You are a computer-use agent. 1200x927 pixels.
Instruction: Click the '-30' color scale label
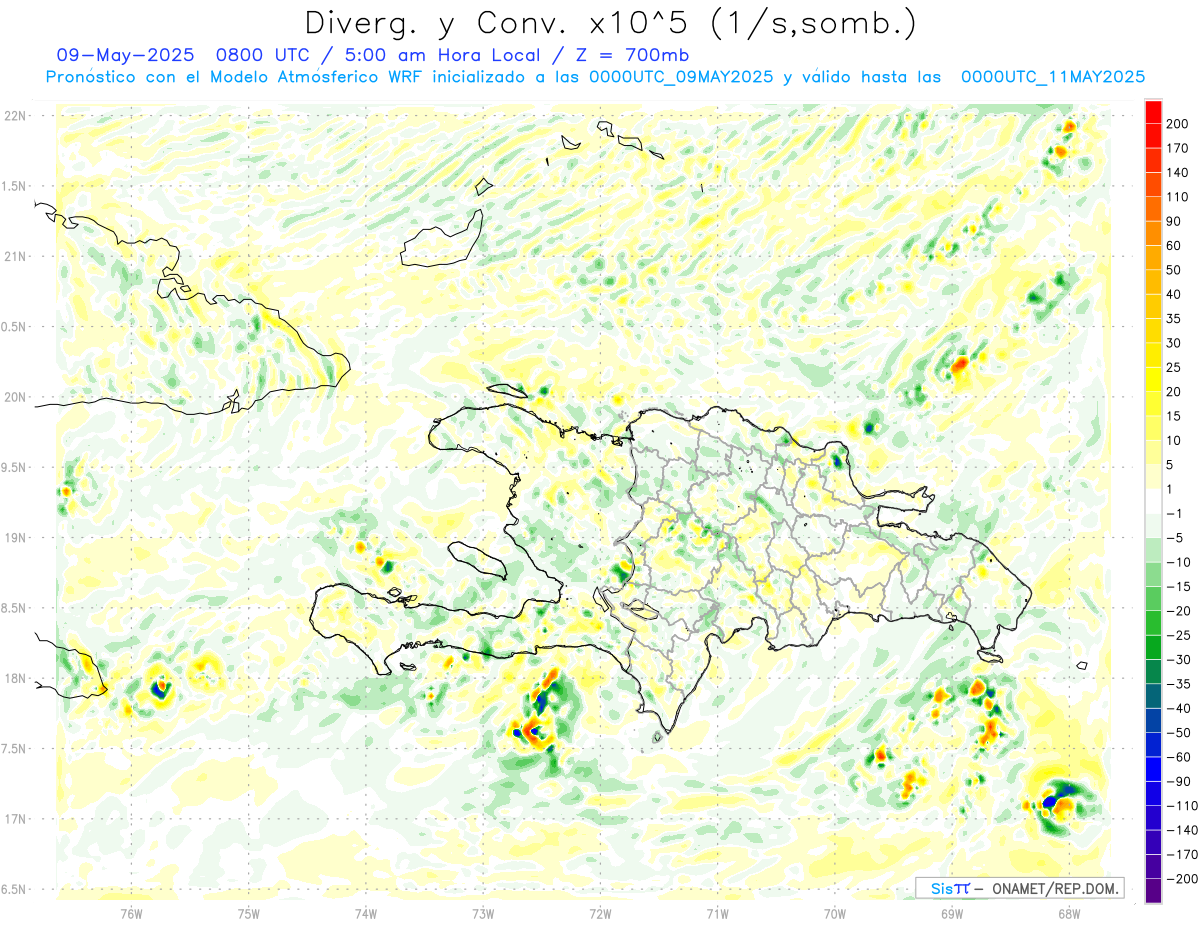[x=1179, y=659]
